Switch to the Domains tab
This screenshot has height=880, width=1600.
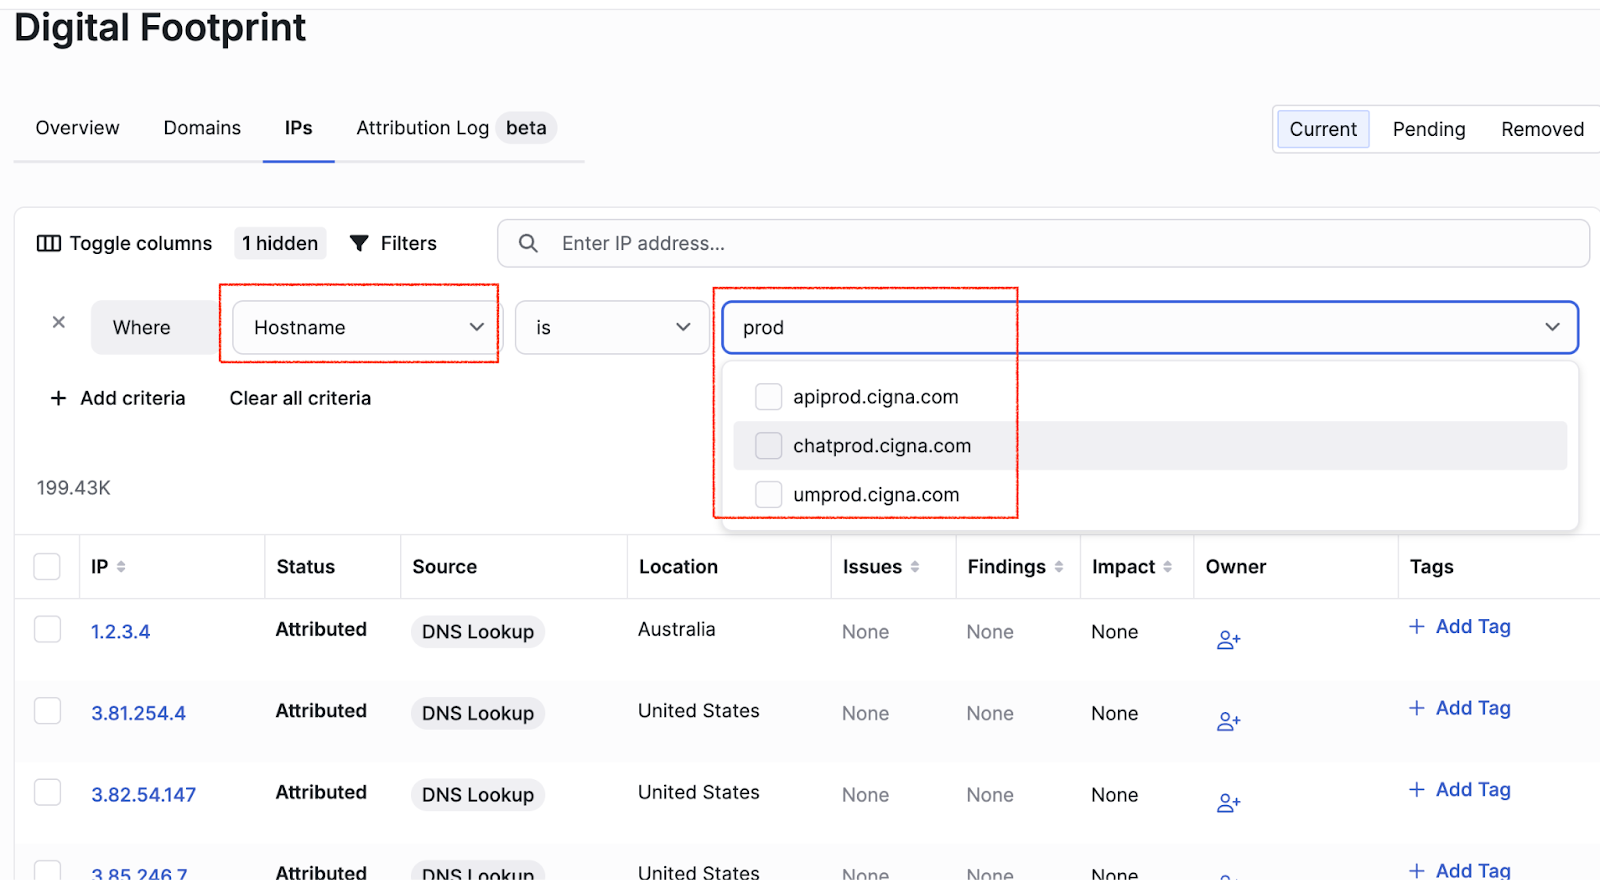202,128
